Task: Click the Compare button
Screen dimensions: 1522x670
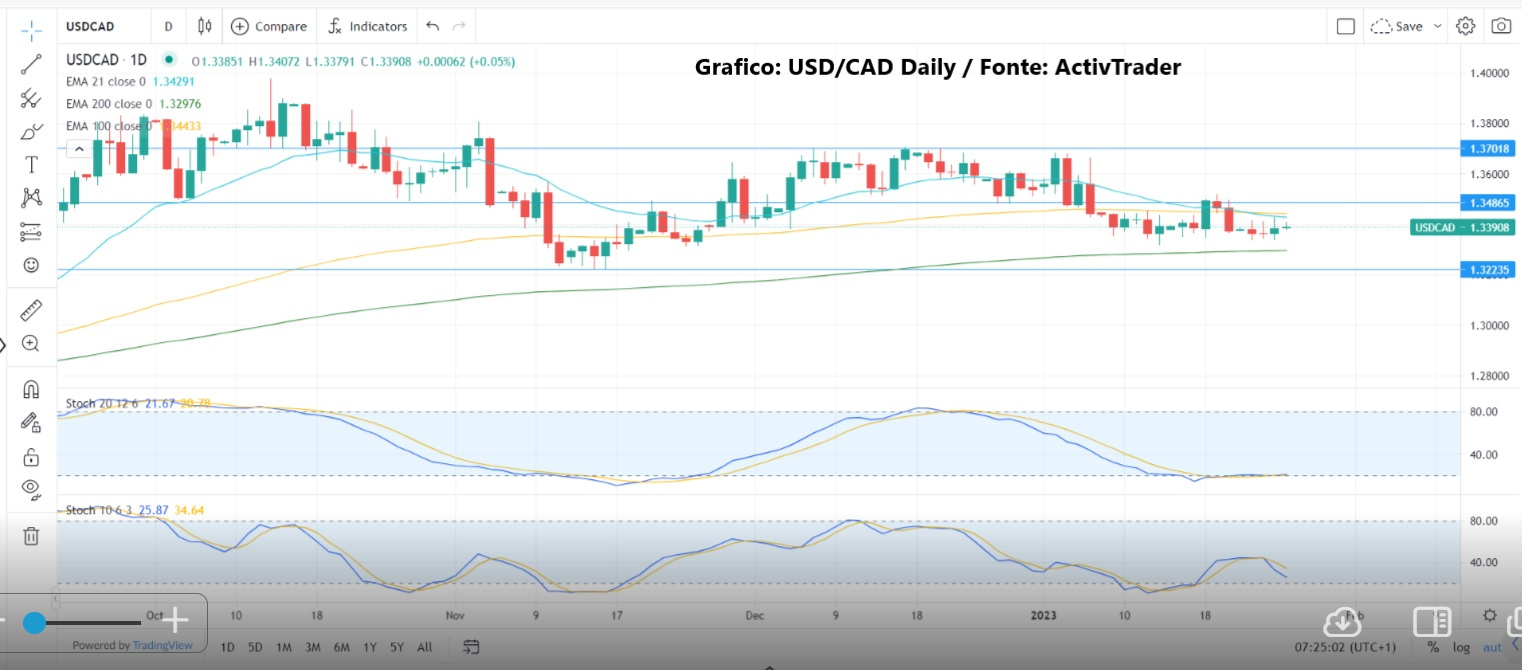Action: 269,26
